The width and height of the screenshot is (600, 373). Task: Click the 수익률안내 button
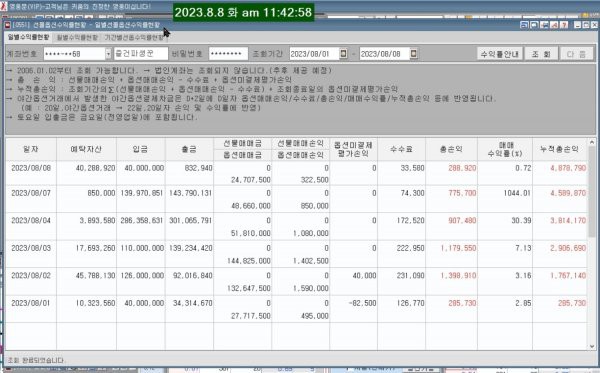500,54
